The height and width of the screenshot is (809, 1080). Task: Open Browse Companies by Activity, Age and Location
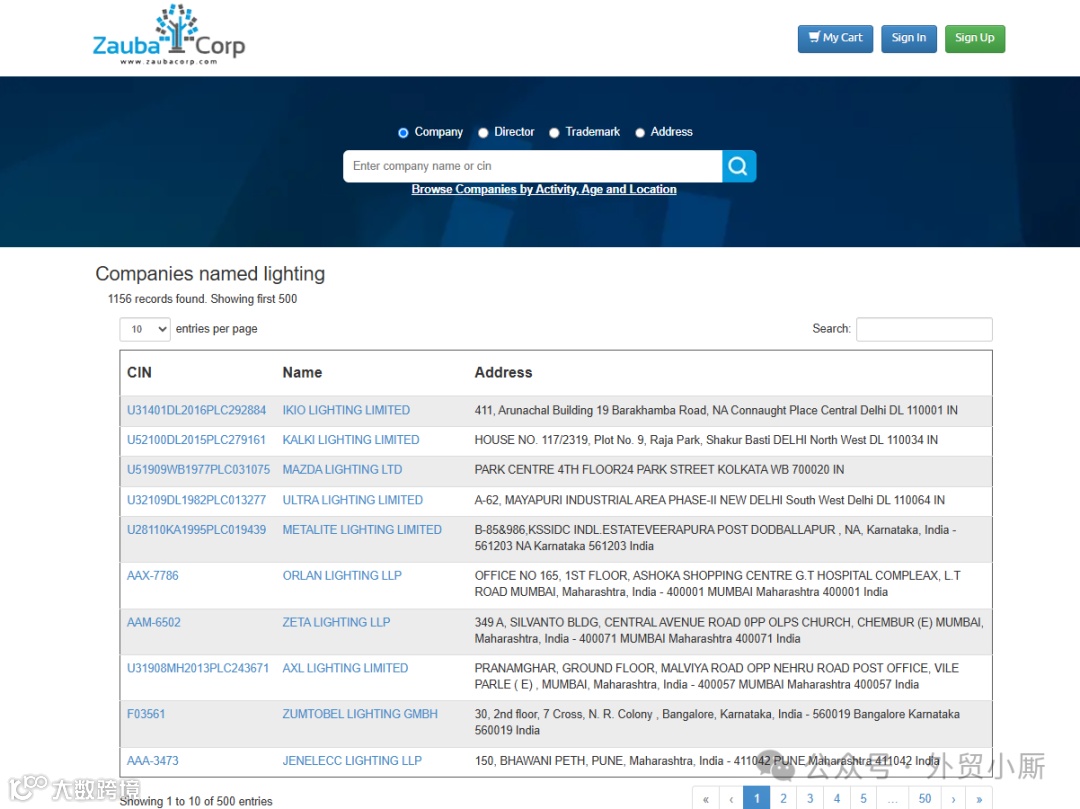[x=544, y=189]
